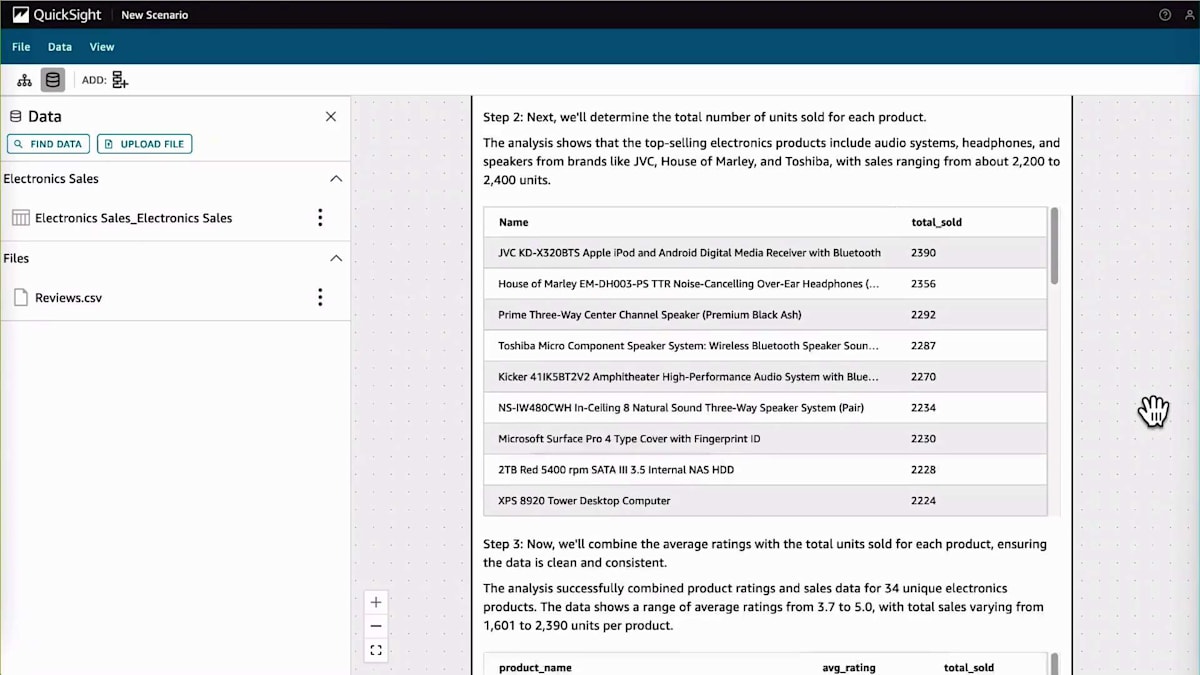Click the thread hierarchy toolbar icon
The width and height of the screenshot is (1200, 675).
point(25,80)
